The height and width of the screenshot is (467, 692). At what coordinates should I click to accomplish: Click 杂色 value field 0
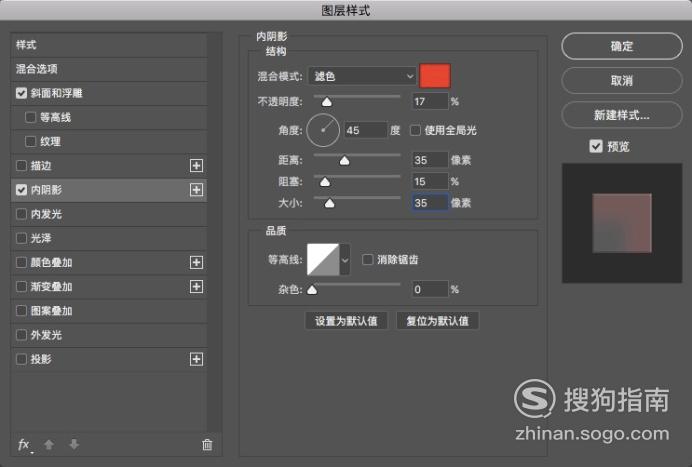[x=430, y=290]
